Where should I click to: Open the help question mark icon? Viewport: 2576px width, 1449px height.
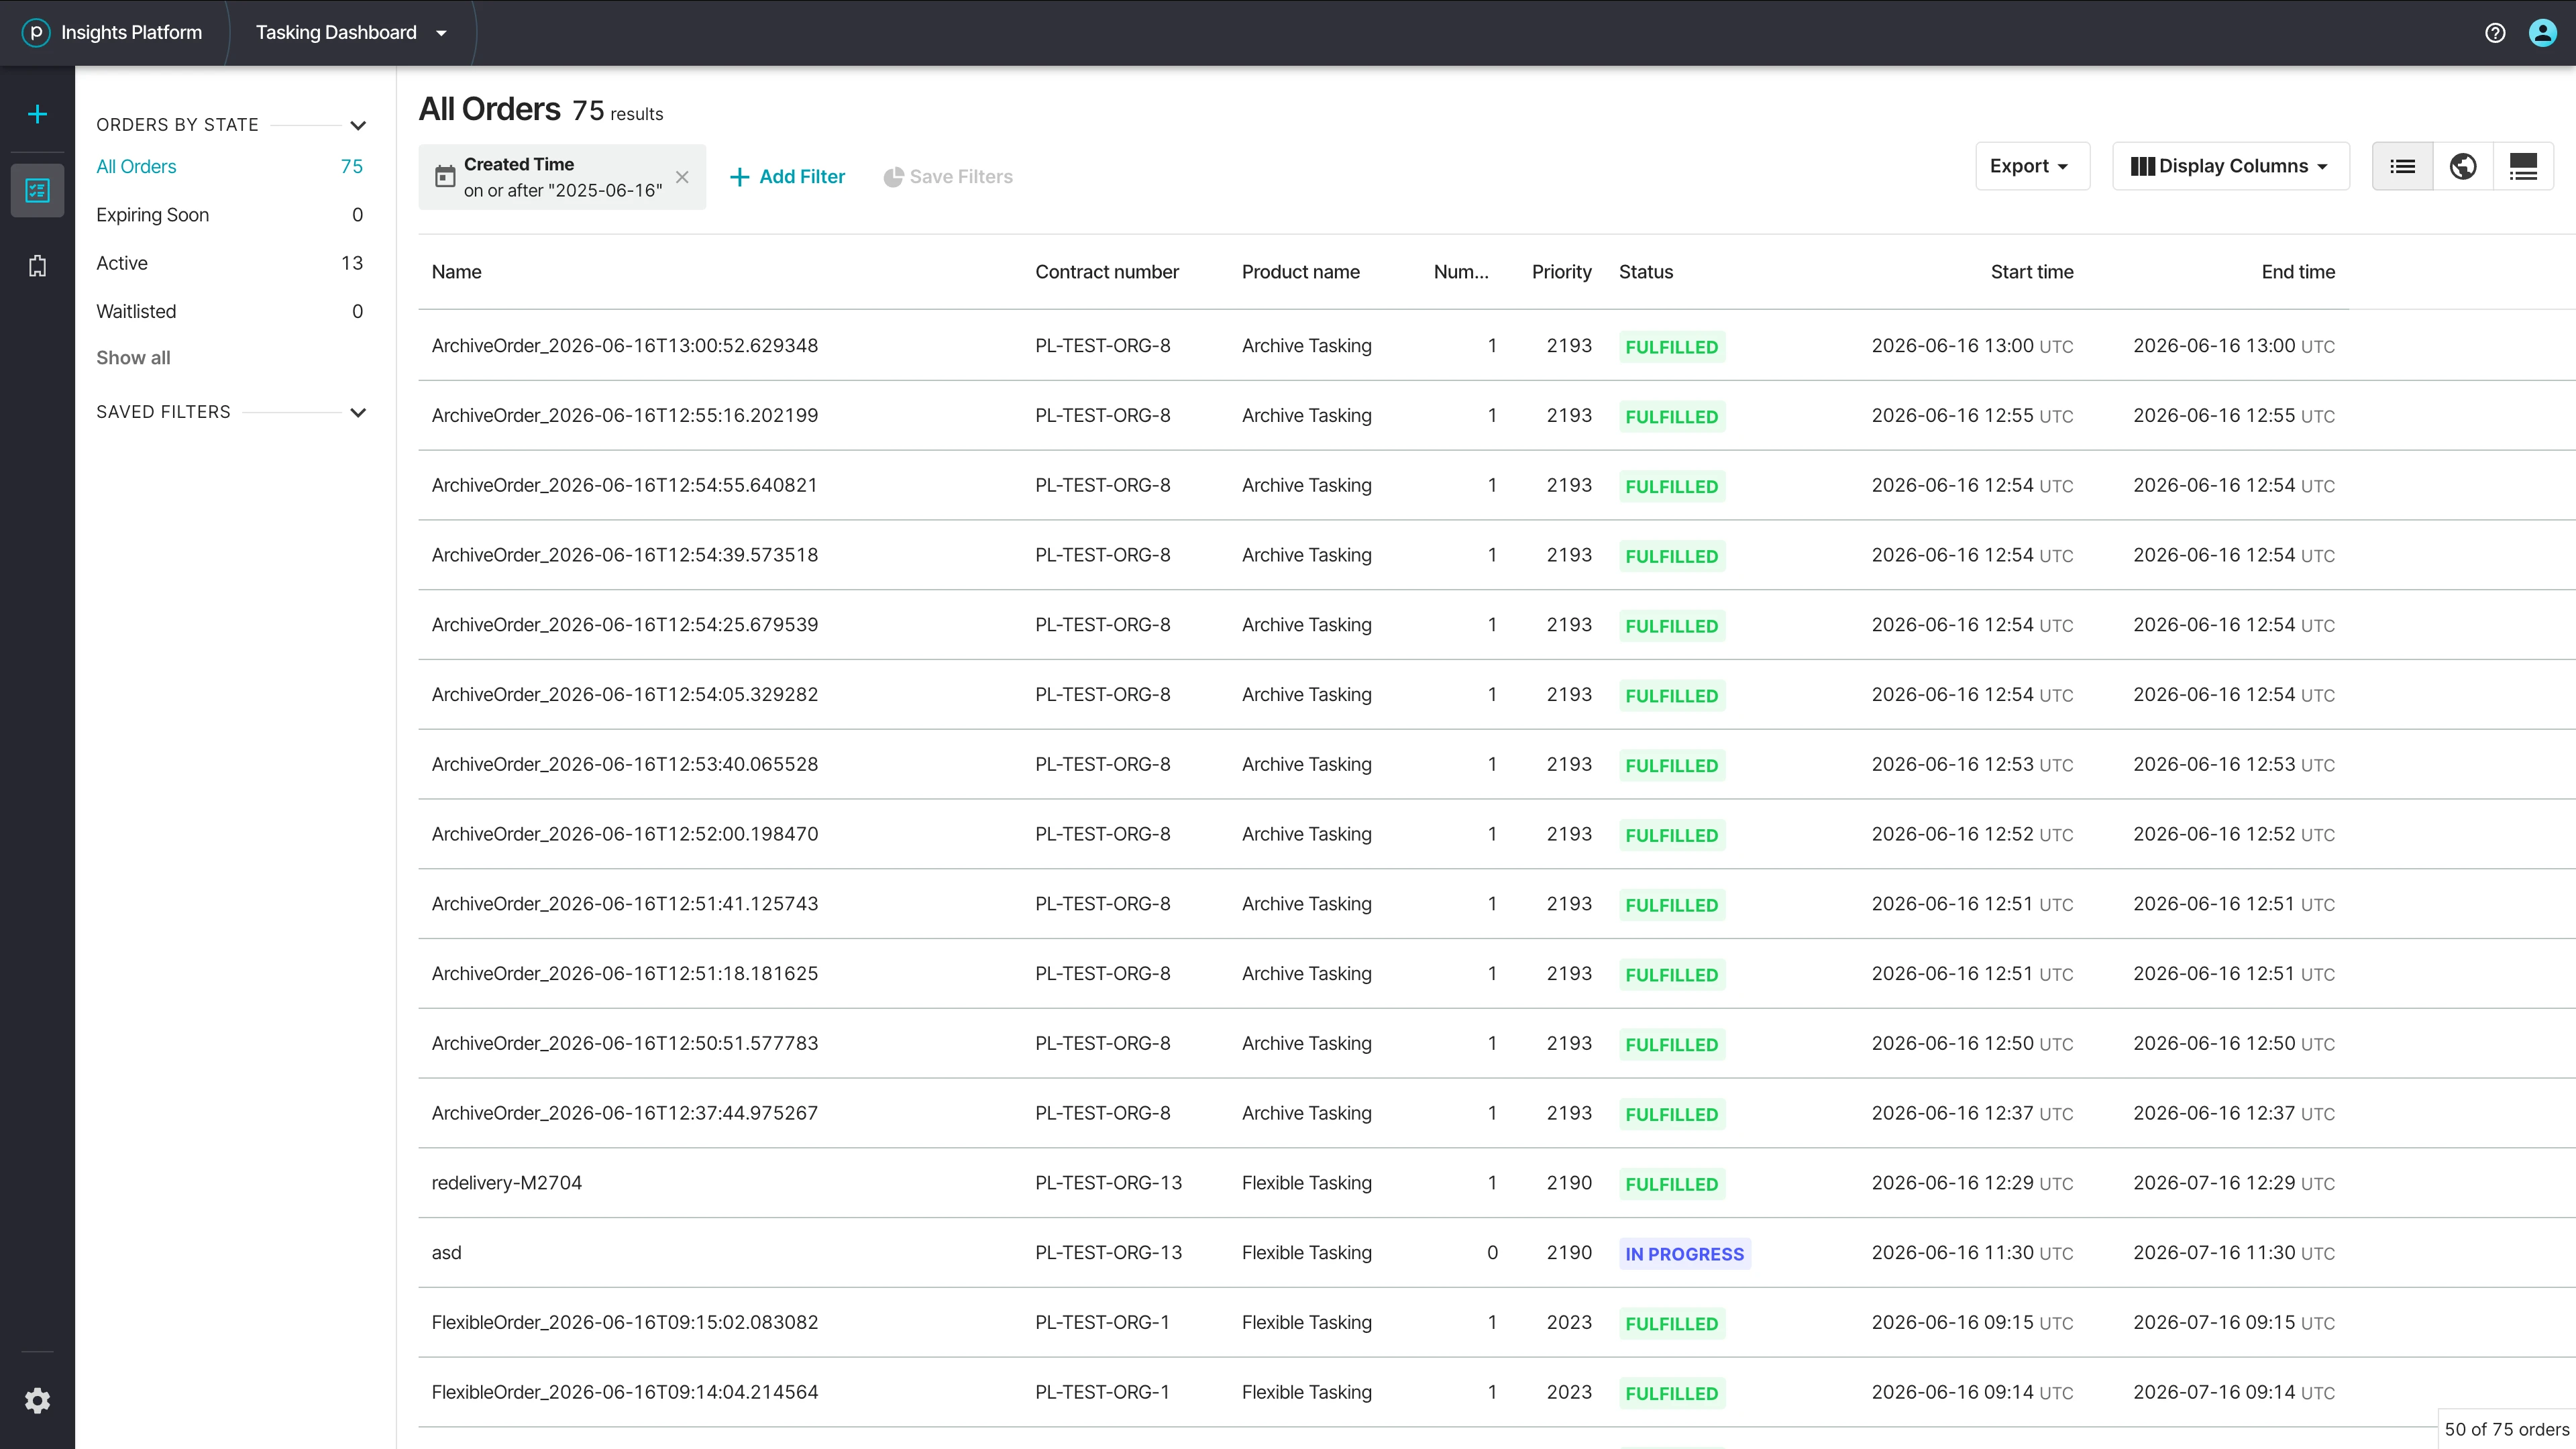(x=2495, y=33)
